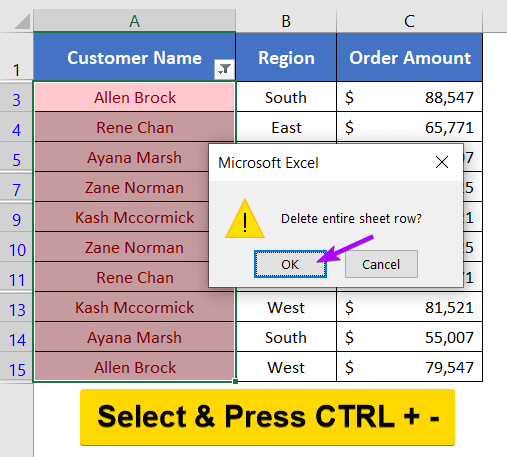Select Kash Mccormick cell in row 9
Screen dimensions: 507x457
[122, 217]
